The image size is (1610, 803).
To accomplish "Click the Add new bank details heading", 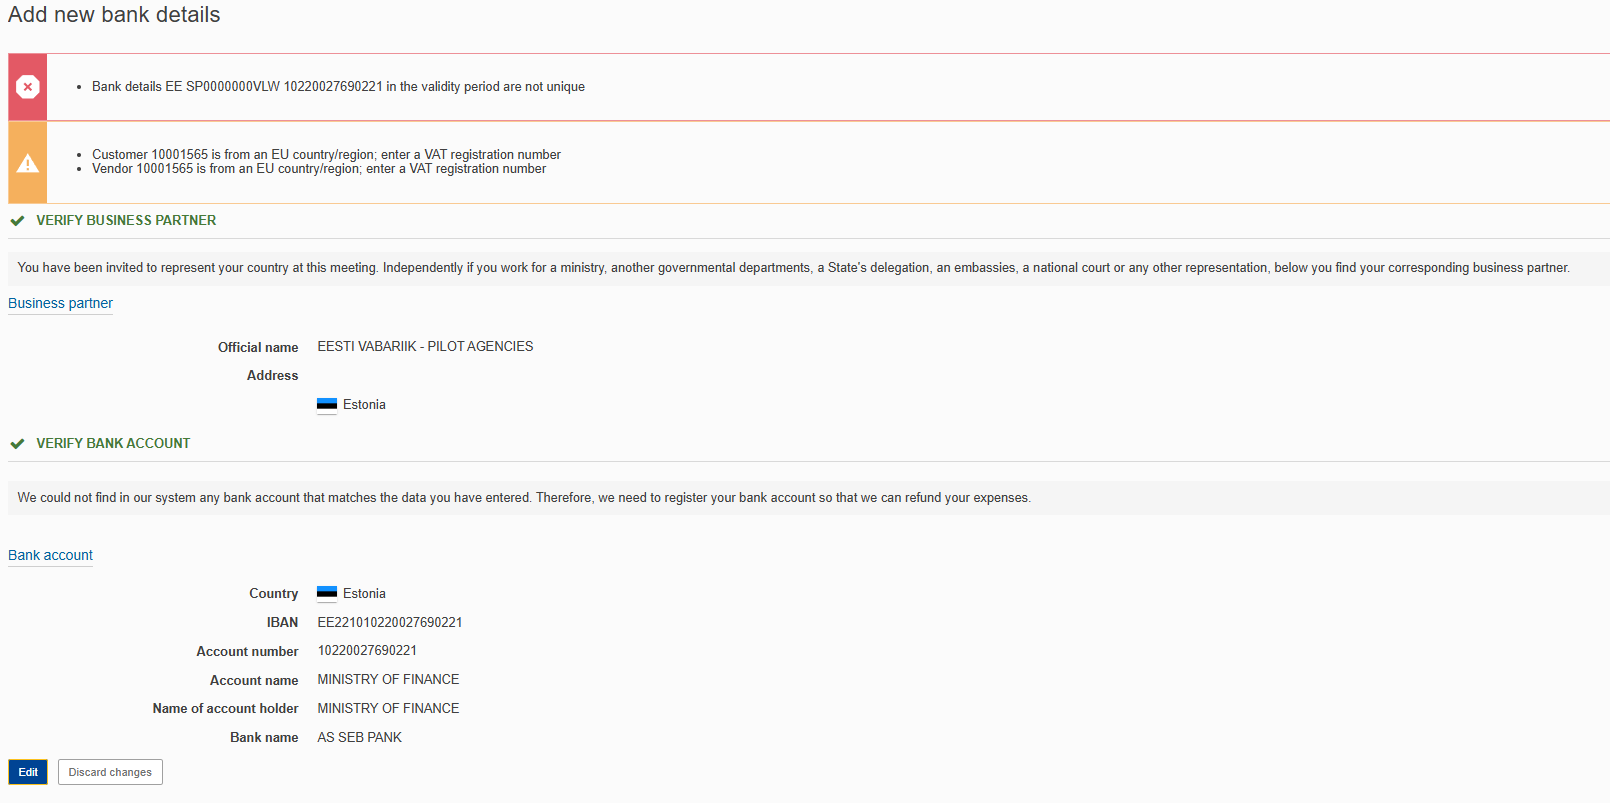I will coord(114,15).
